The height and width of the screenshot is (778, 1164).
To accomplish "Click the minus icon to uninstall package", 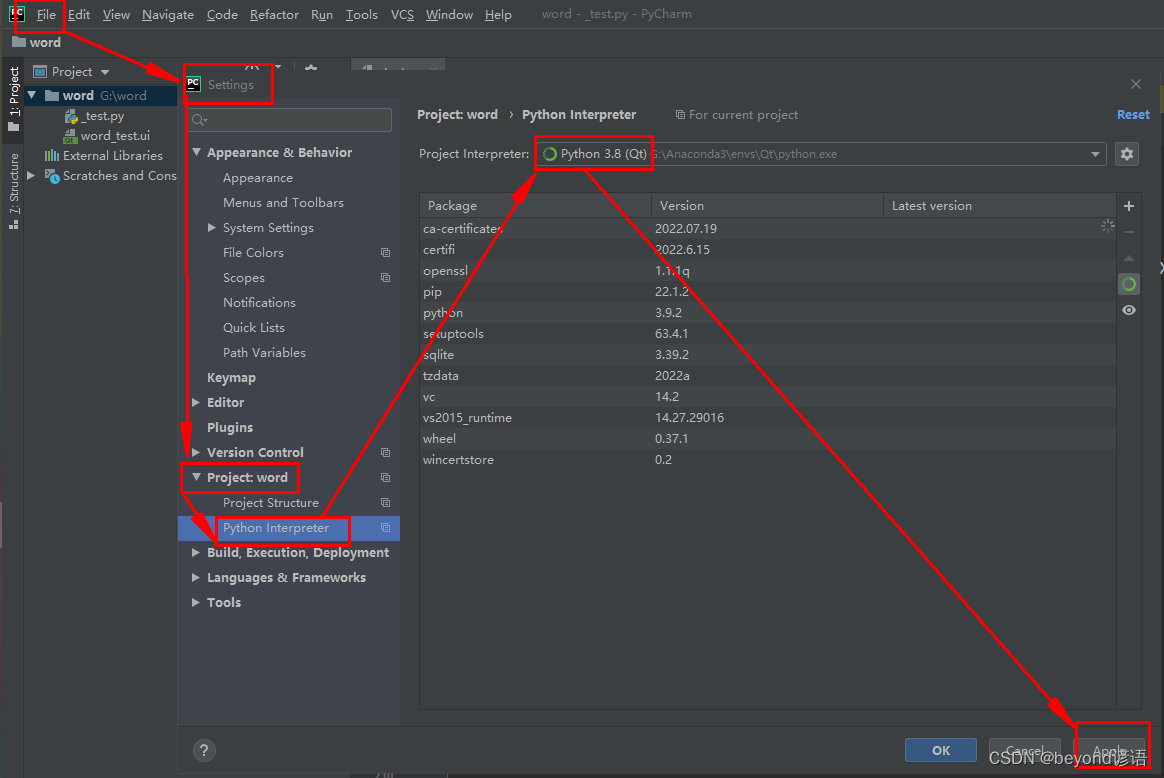I will click(1128, 232).
